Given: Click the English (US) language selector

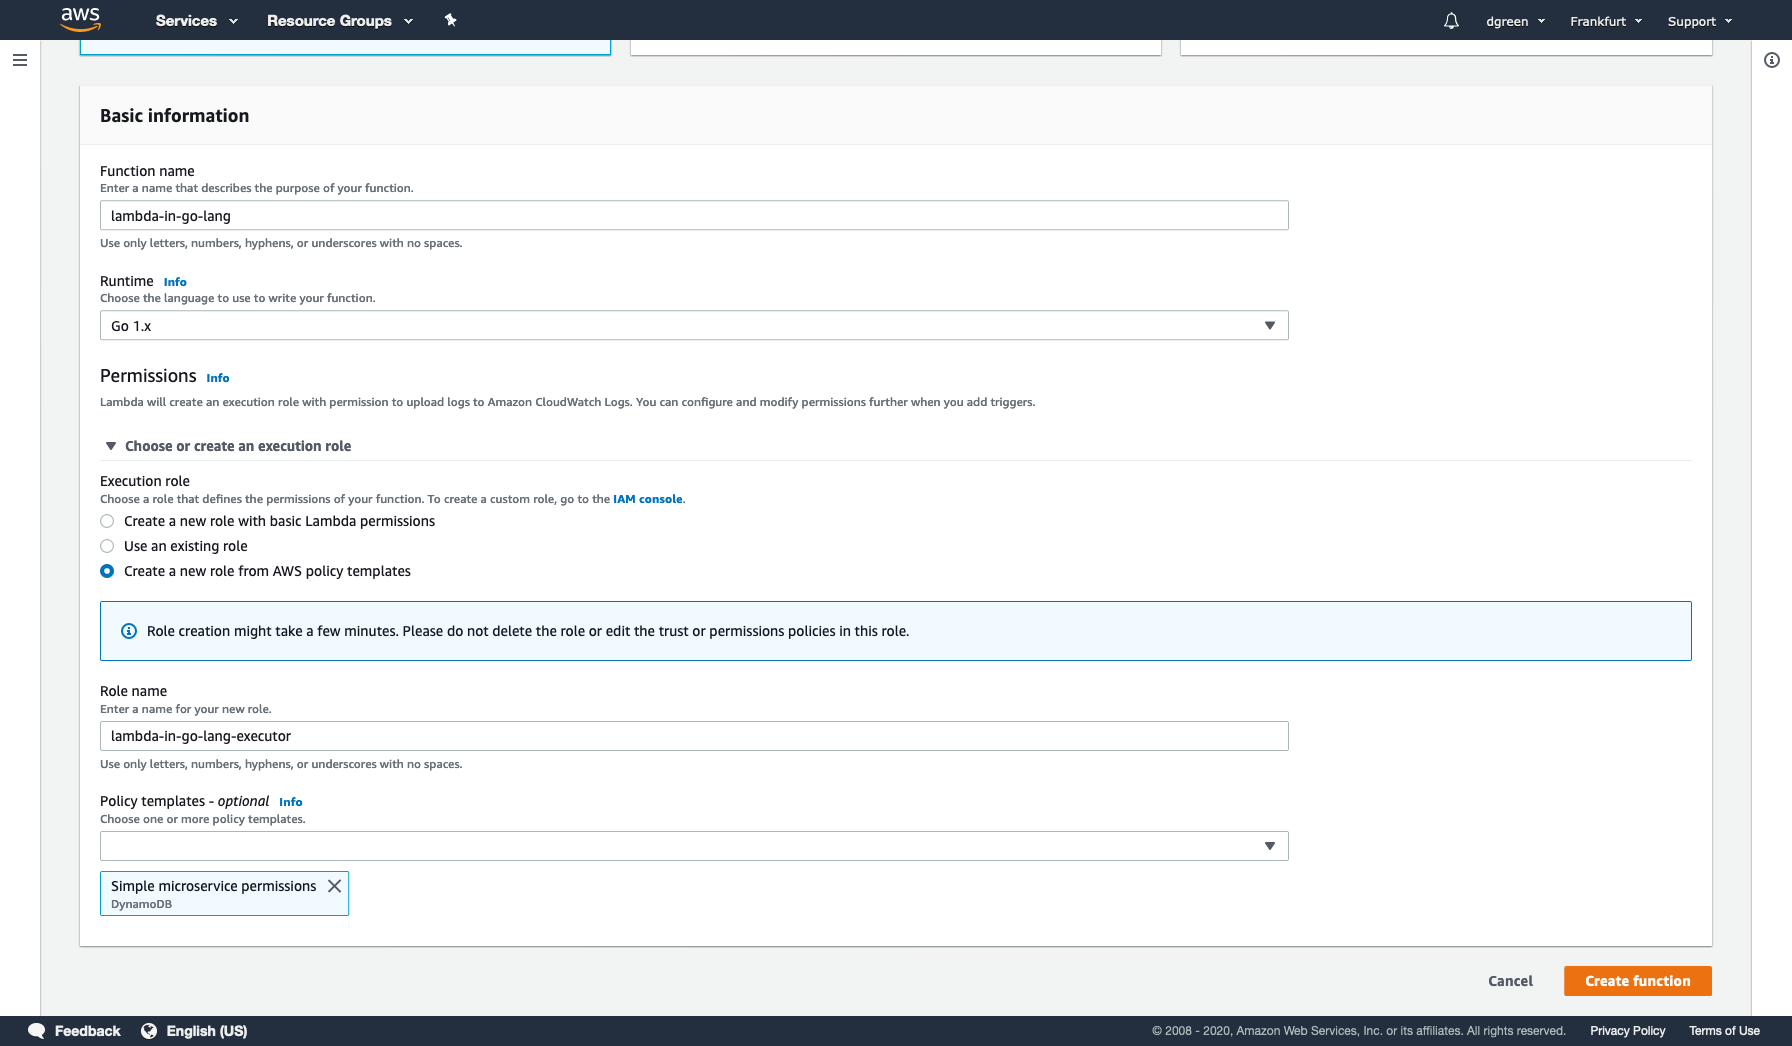Looking at the screenshot, I should [x=207, y=1031].
